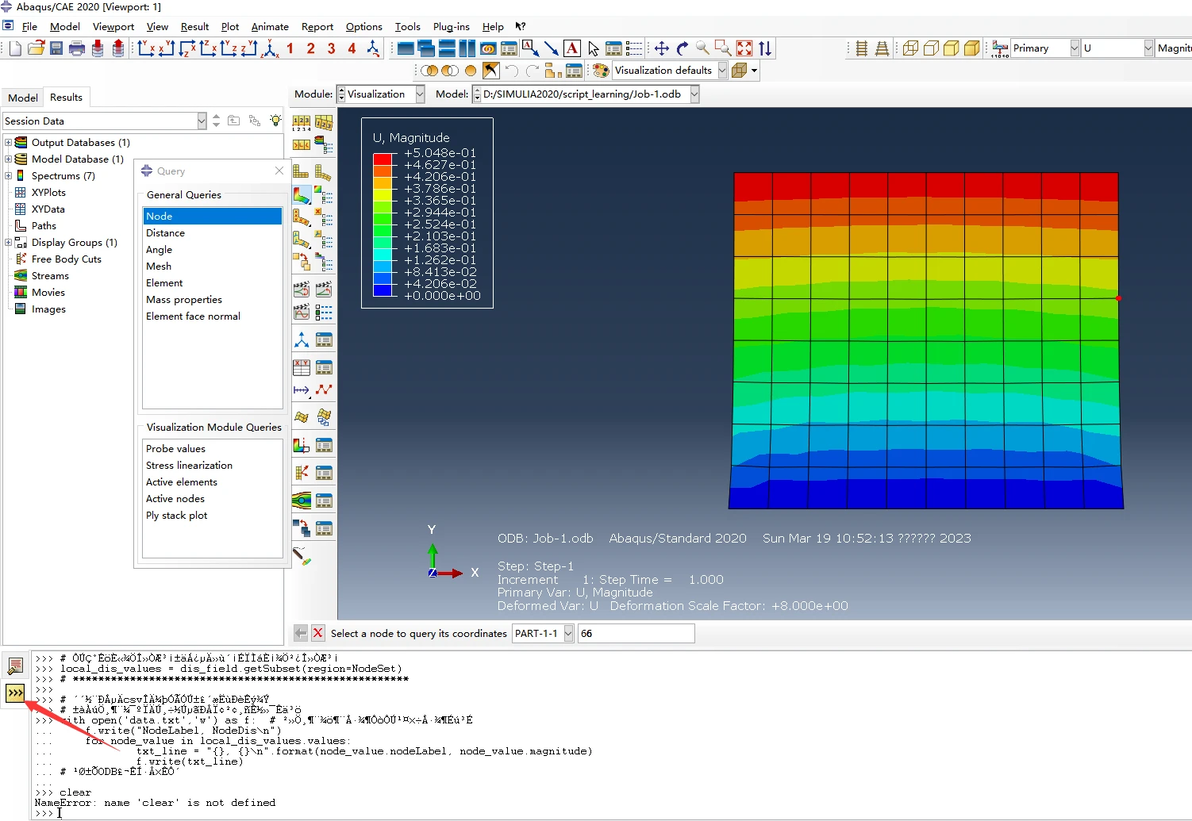
Task: Click the red cancel procedure button
Action: click(318, 633)
